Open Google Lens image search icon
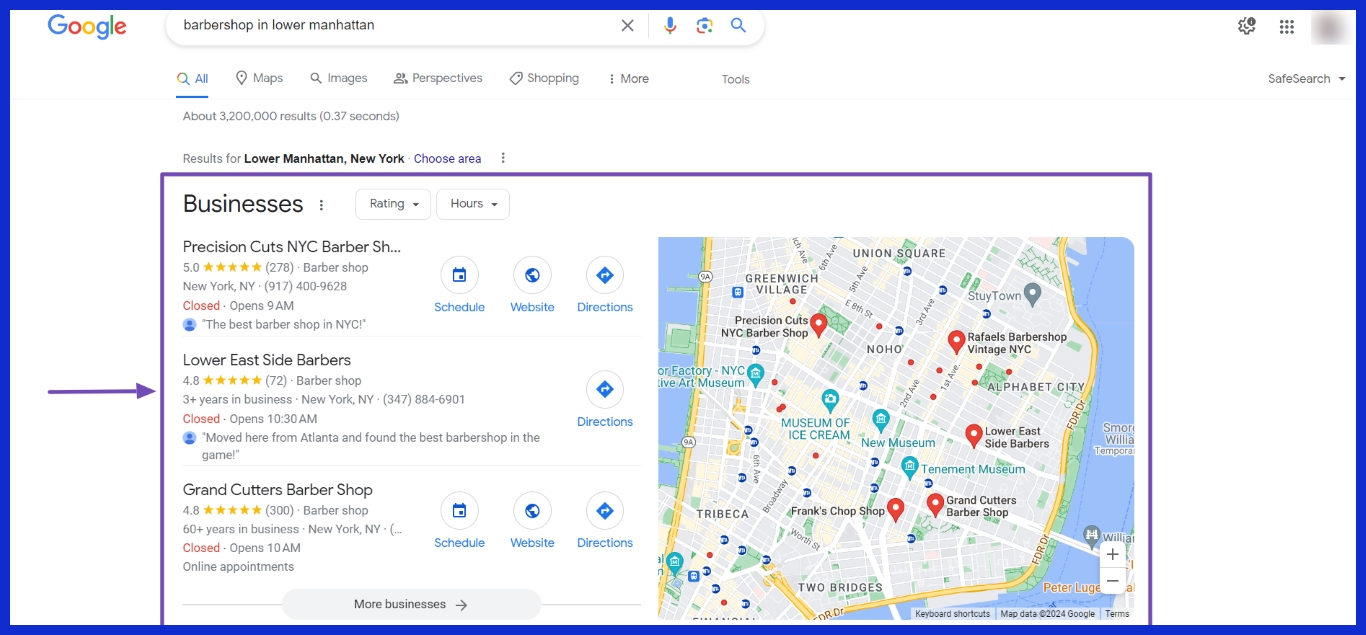The width and height of the screenshot is (1366, 635). (704, 26)
